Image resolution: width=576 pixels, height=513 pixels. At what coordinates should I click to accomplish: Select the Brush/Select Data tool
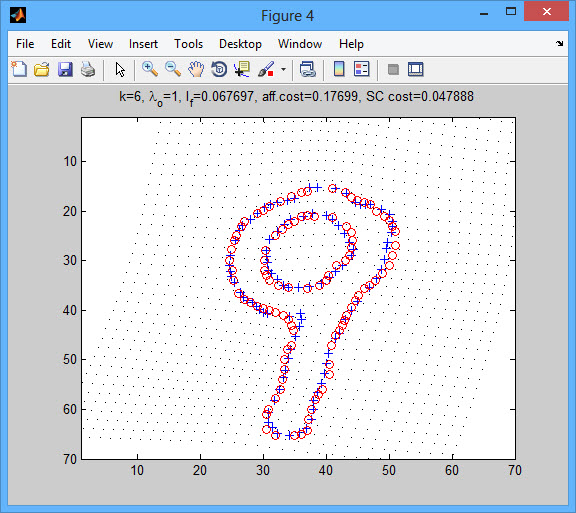pyautogui.click(x=266, y=69)
